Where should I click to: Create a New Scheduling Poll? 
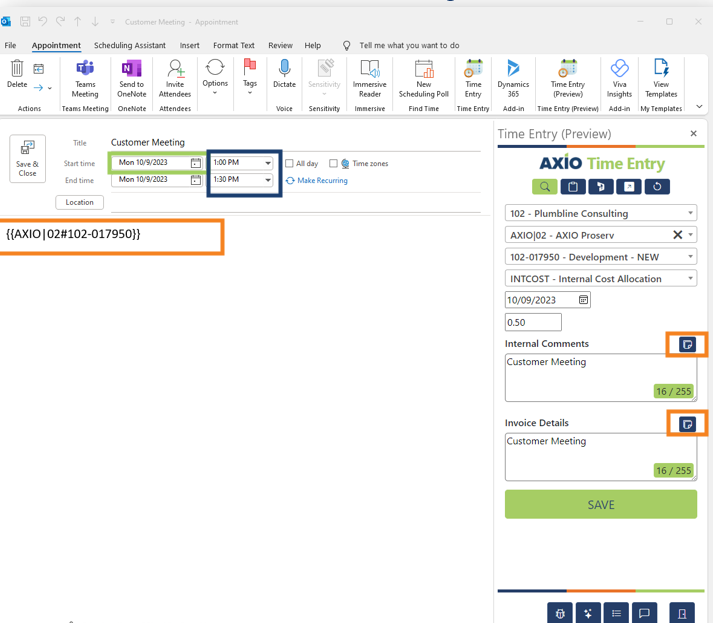tap(423, 78)
